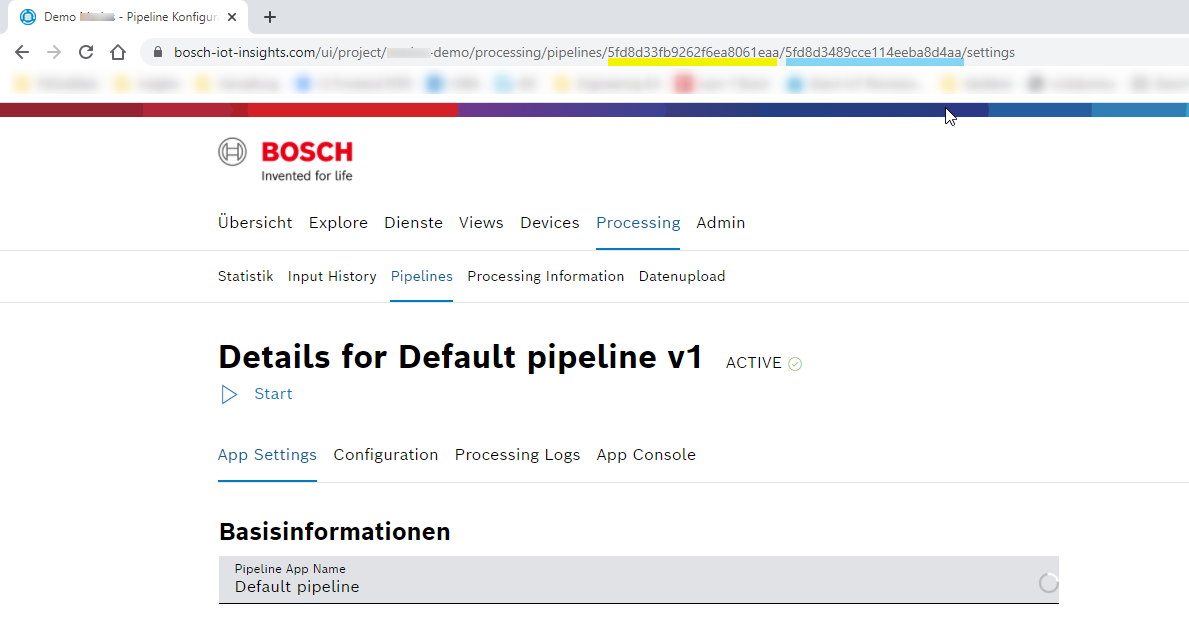Open the Explore menu item
This screenshot has height=638, width=1189.
coord(338,223)
